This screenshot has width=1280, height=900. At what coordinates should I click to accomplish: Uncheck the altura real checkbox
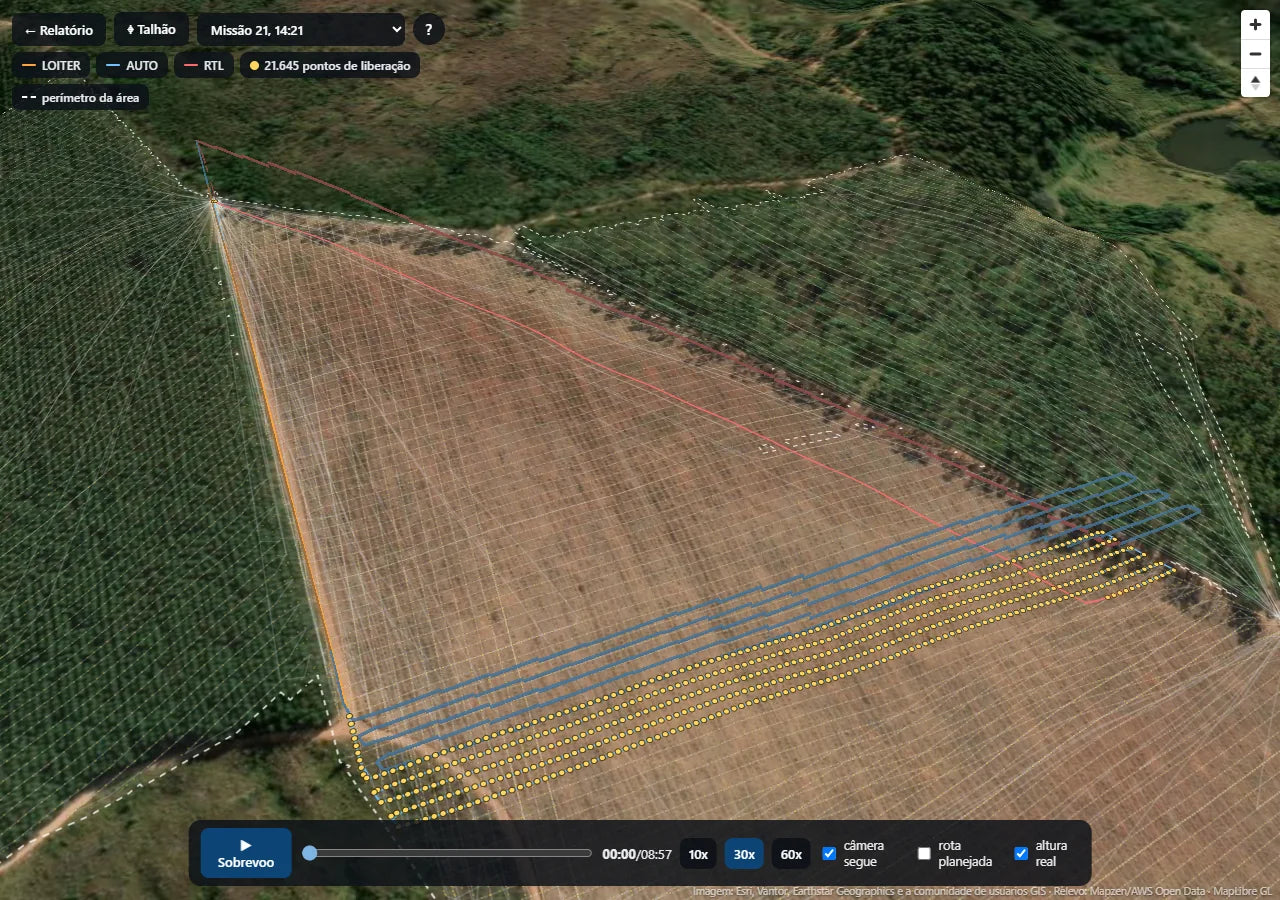(1021, 853)
